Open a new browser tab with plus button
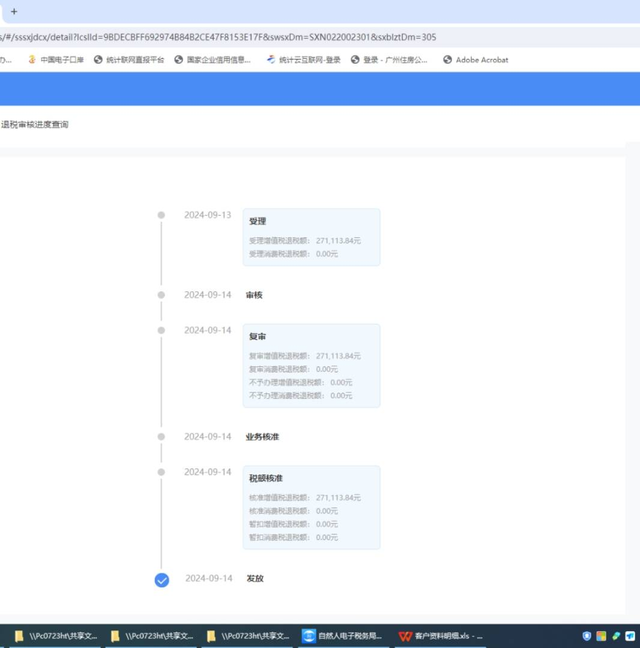Viewport: 640px width, 648px height. [x=14, y=12]
